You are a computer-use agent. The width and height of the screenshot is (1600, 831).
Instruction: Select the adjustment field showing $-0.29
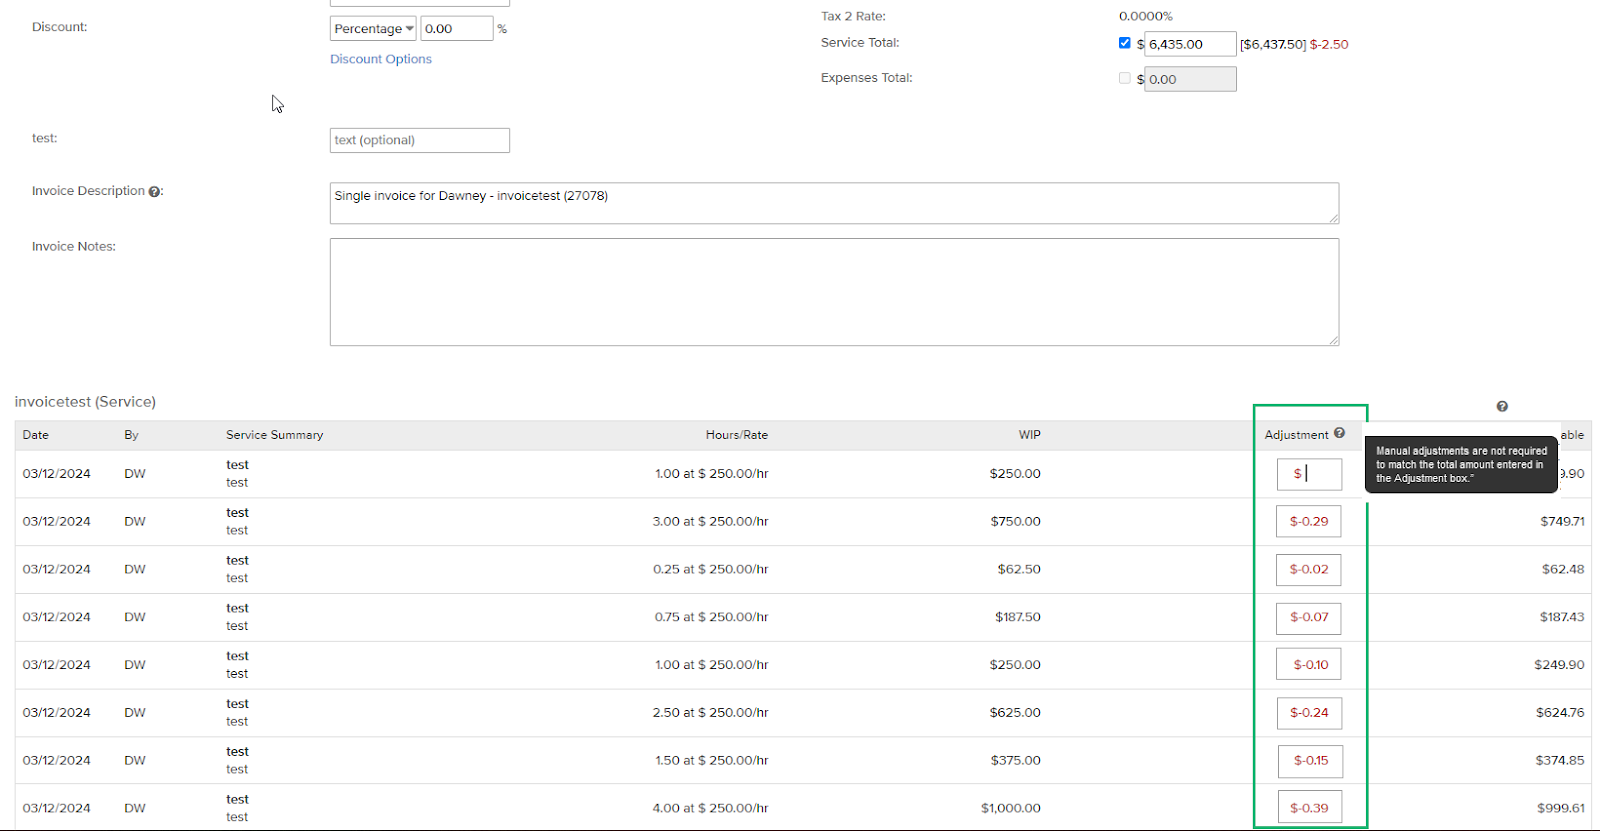pos(1308,521)
